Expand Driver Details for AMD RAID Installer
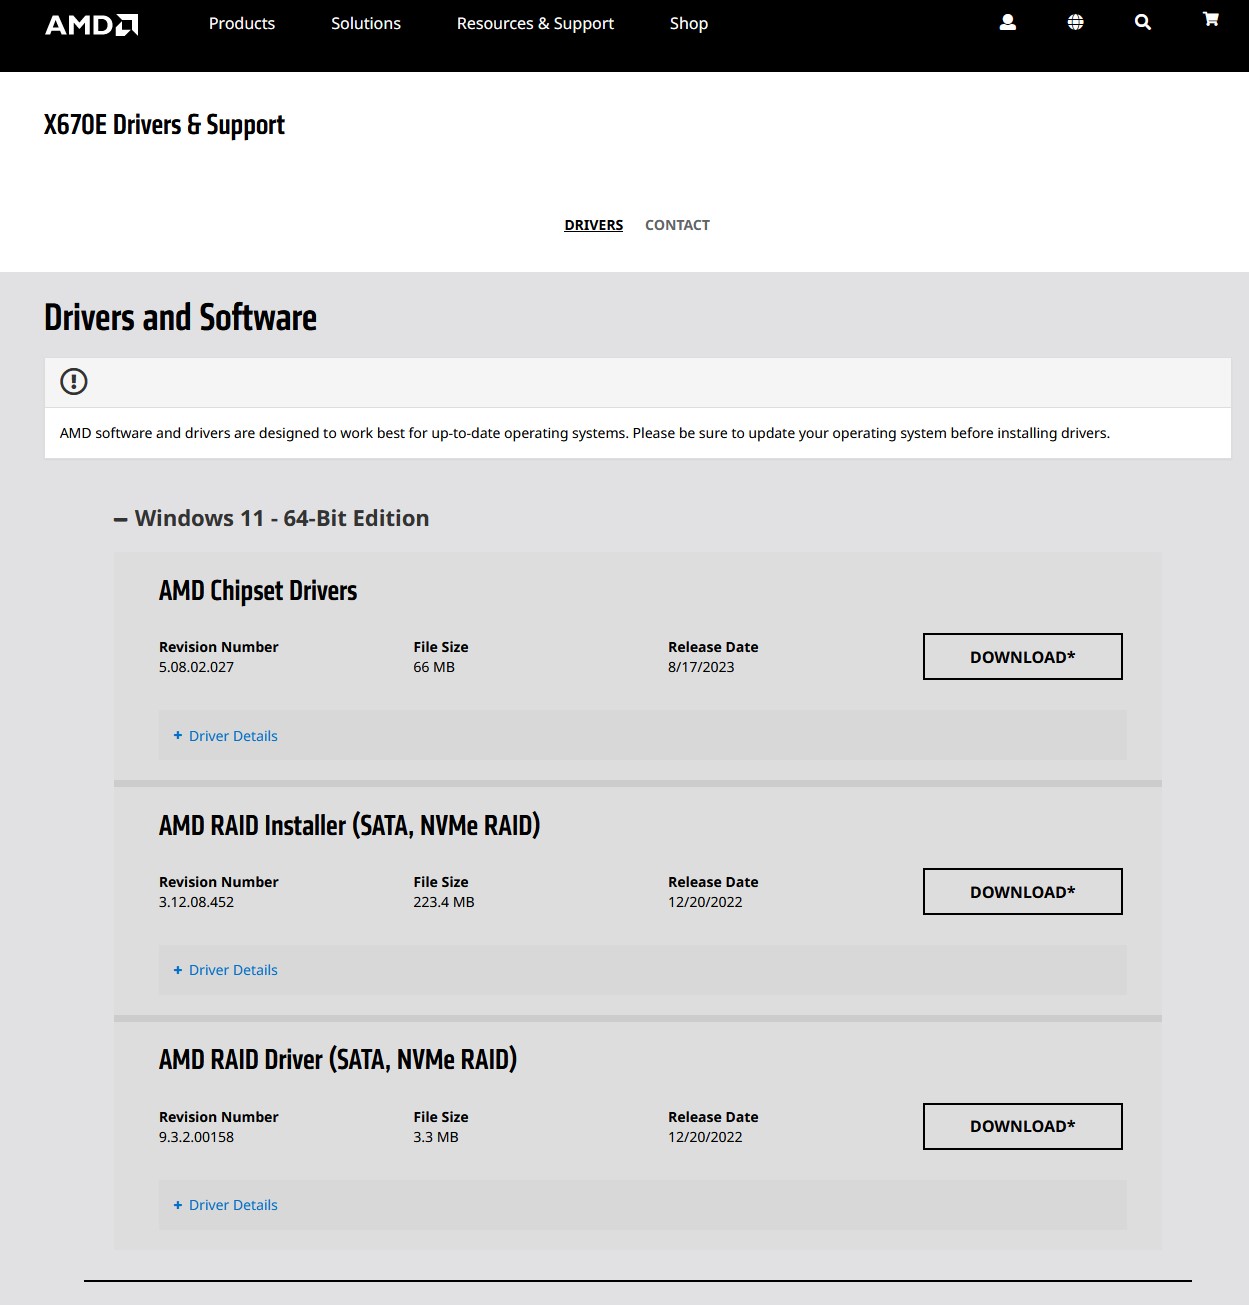This screenshot has height=1305, width=1249. [225, 970]
